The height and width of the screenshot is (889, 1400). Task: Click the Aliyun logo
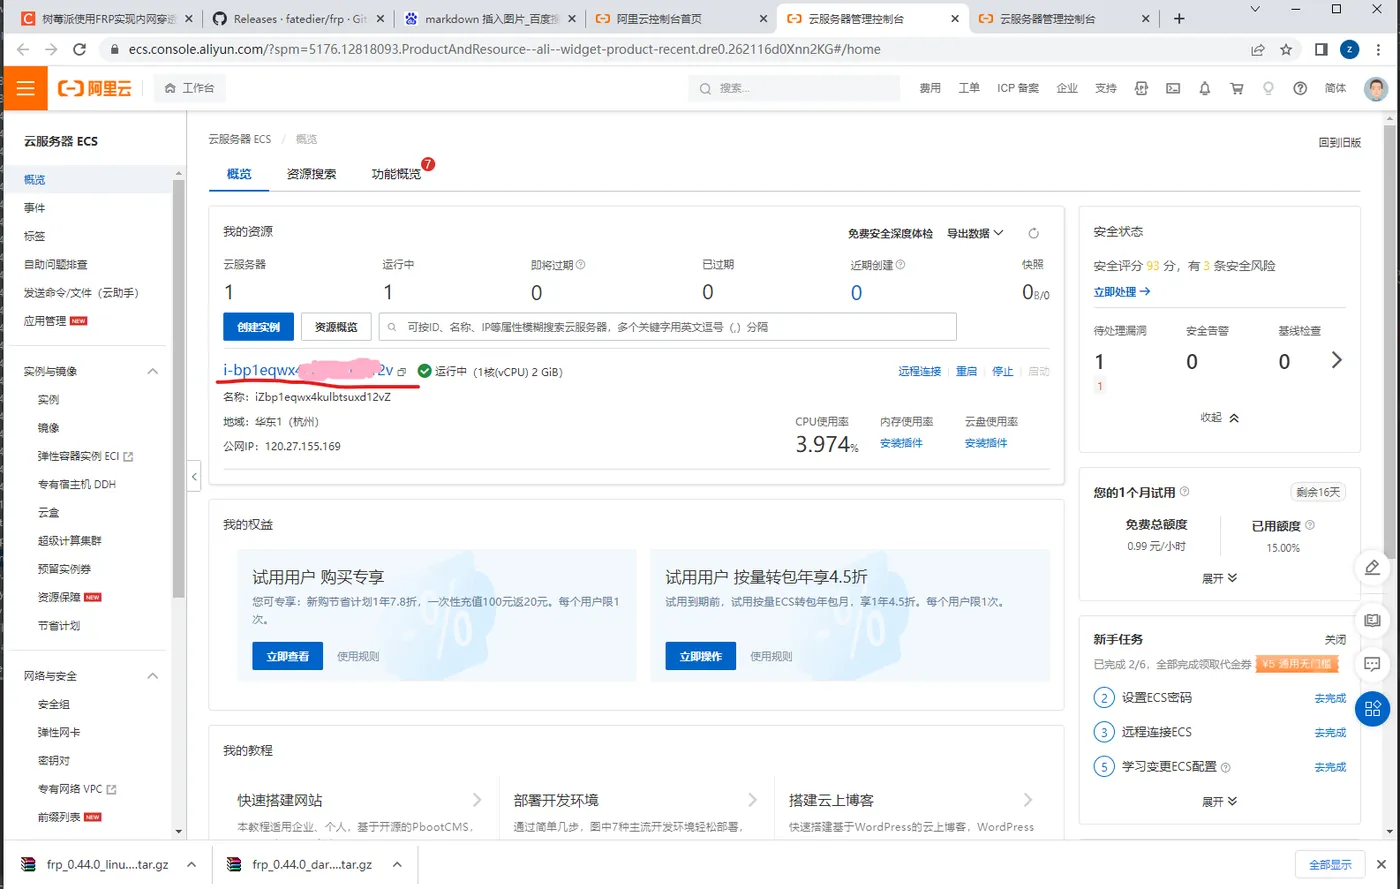coord(95,88)
